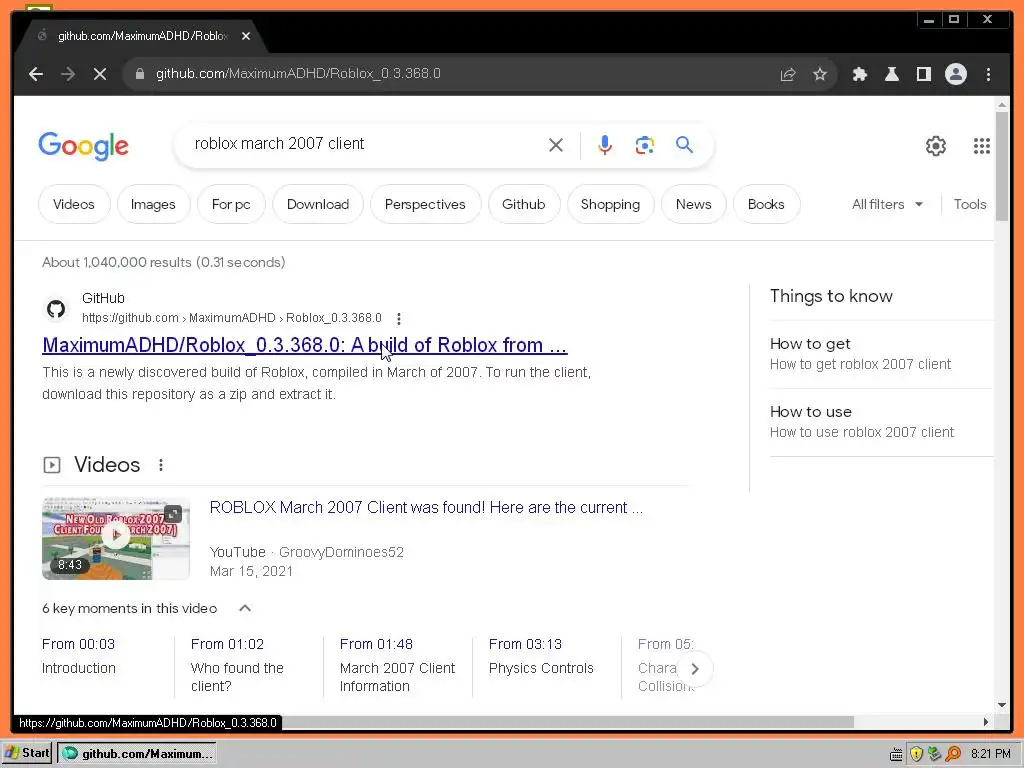Jump to From 01:02 Who found the client
This screenshot has width=1024, height=768.
[x=237, y=665]
